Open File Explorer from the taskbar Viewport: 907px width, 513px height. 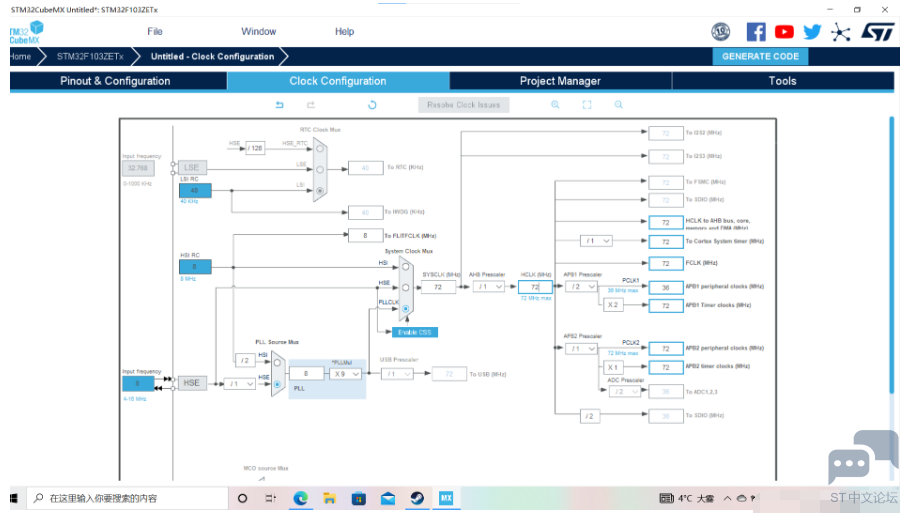(330, 498)
